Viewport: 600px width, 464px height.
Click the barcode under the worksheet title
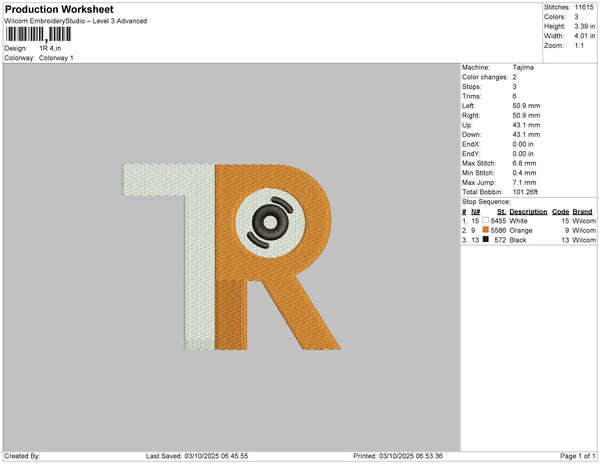click(x=38, y=34)
